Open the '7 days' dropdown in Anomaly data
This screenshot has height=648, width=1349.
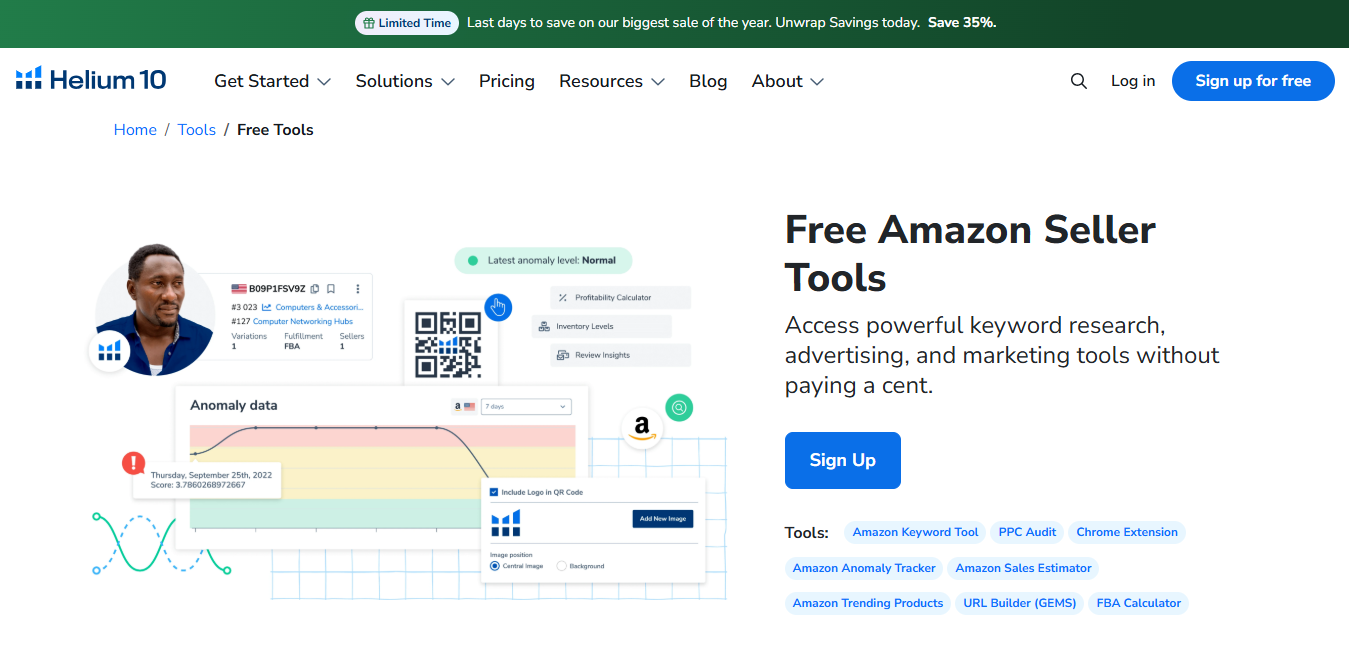[527, 406]
